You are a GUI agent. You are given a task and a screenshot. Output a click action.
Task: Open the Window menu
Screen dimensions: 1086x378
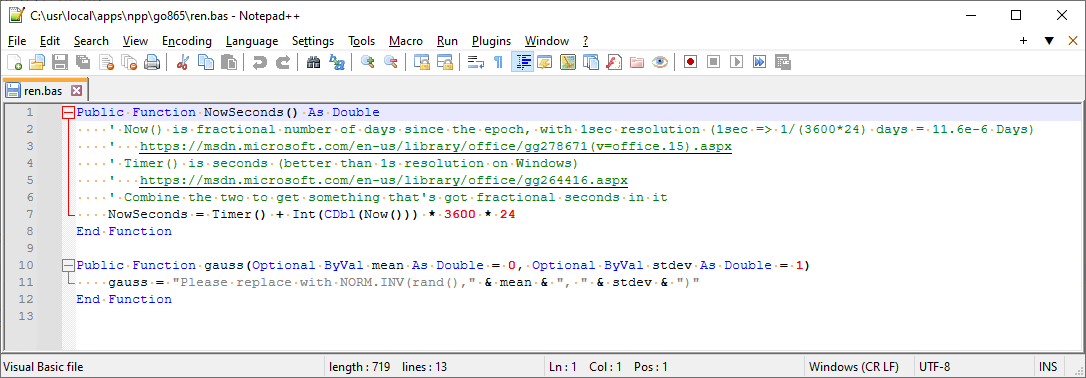[x=547, y=41]
